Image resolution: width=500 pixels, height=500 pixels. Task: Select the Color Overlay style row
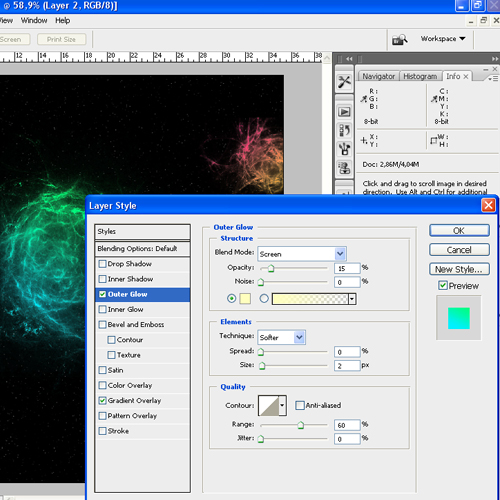pos(142,385)
